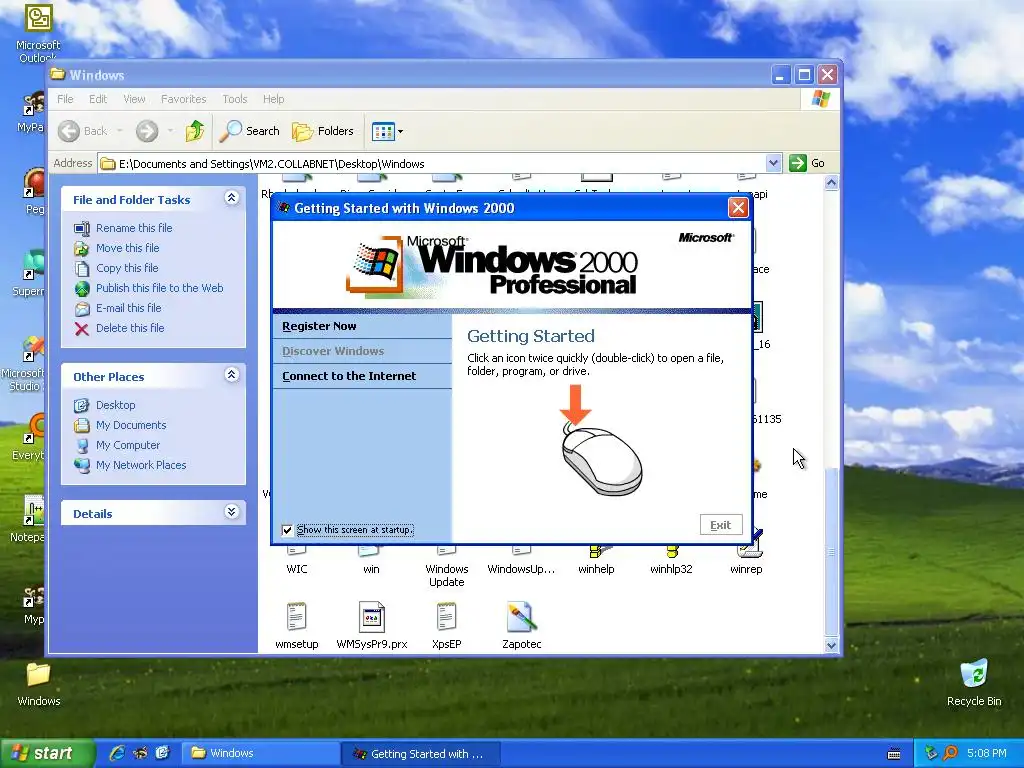Click E-mail this file link
This screenshot has height=768, width=1024.
[129, 308]
